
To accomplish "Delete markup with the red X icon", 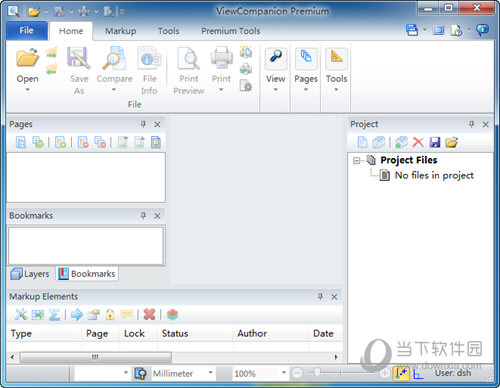I will (149, 314).
